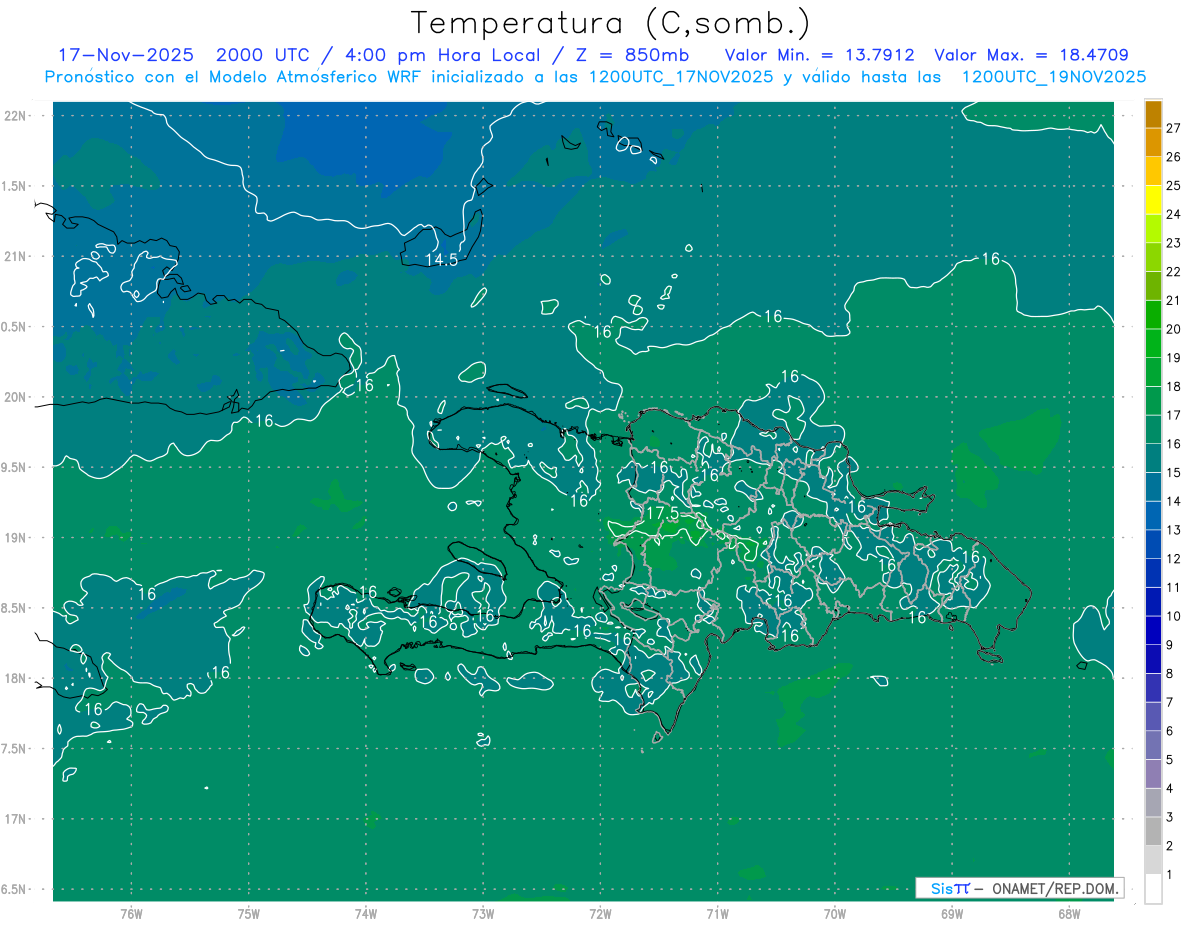
Task: Click the 68W longitude axis label
Action: click(x=1068, y=914)
